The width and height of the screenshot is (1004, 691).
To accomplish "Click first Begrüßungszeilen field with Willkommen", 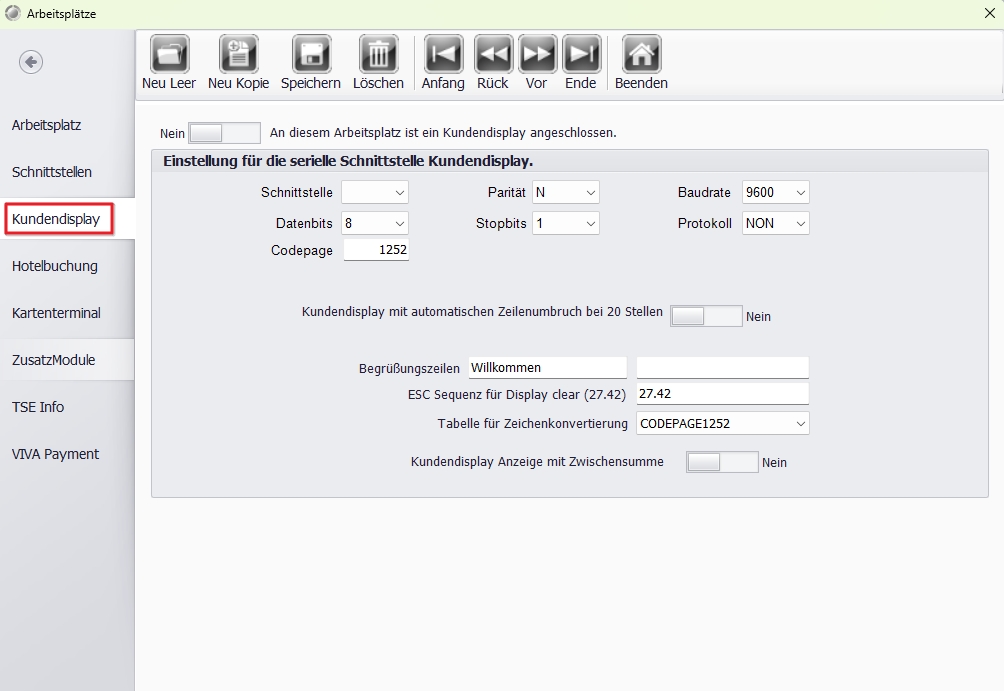I will pyautogui.click(x=547, y=368).
